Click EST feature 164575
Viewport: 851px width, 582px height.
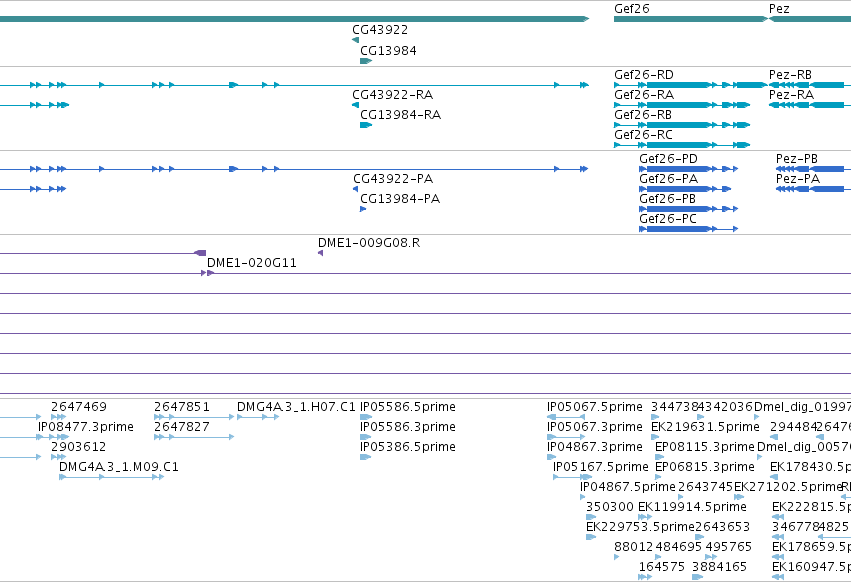(x=645, y=578)
